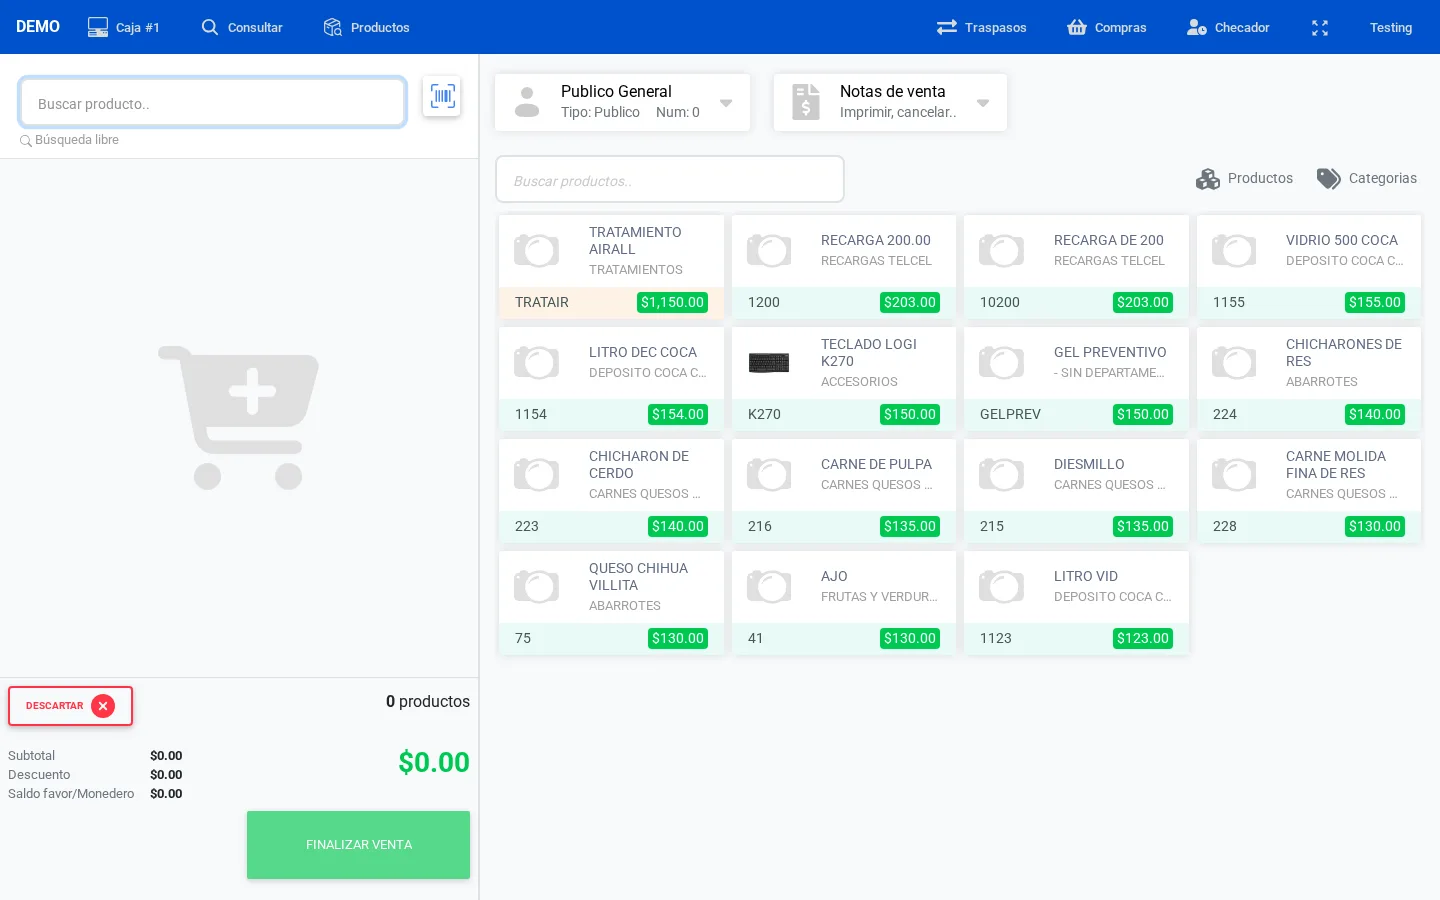Click the DEMO logo text
Viewport: 1440px width, 900px height.
38,27
